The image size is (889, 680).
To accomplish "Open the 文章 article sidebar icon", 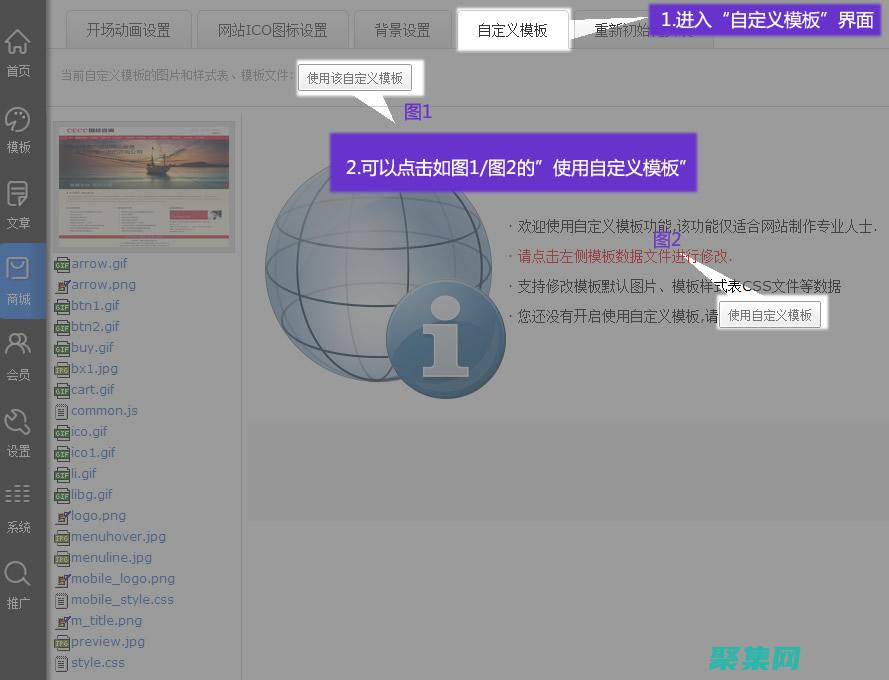I will (18, 195).
